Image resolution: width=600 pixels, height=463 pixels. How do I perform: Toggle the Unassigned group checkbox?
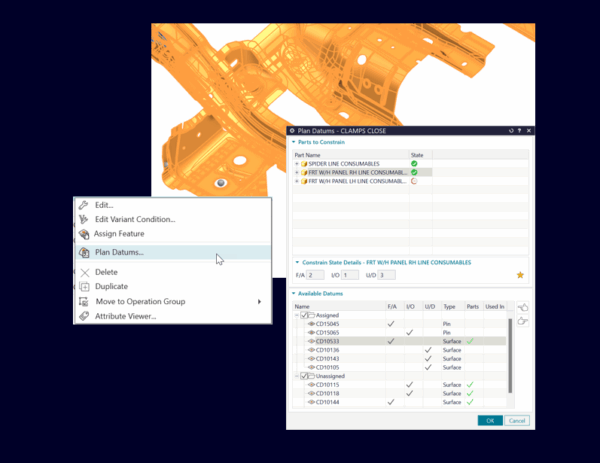pyautogui.click(x=305, y=376)
